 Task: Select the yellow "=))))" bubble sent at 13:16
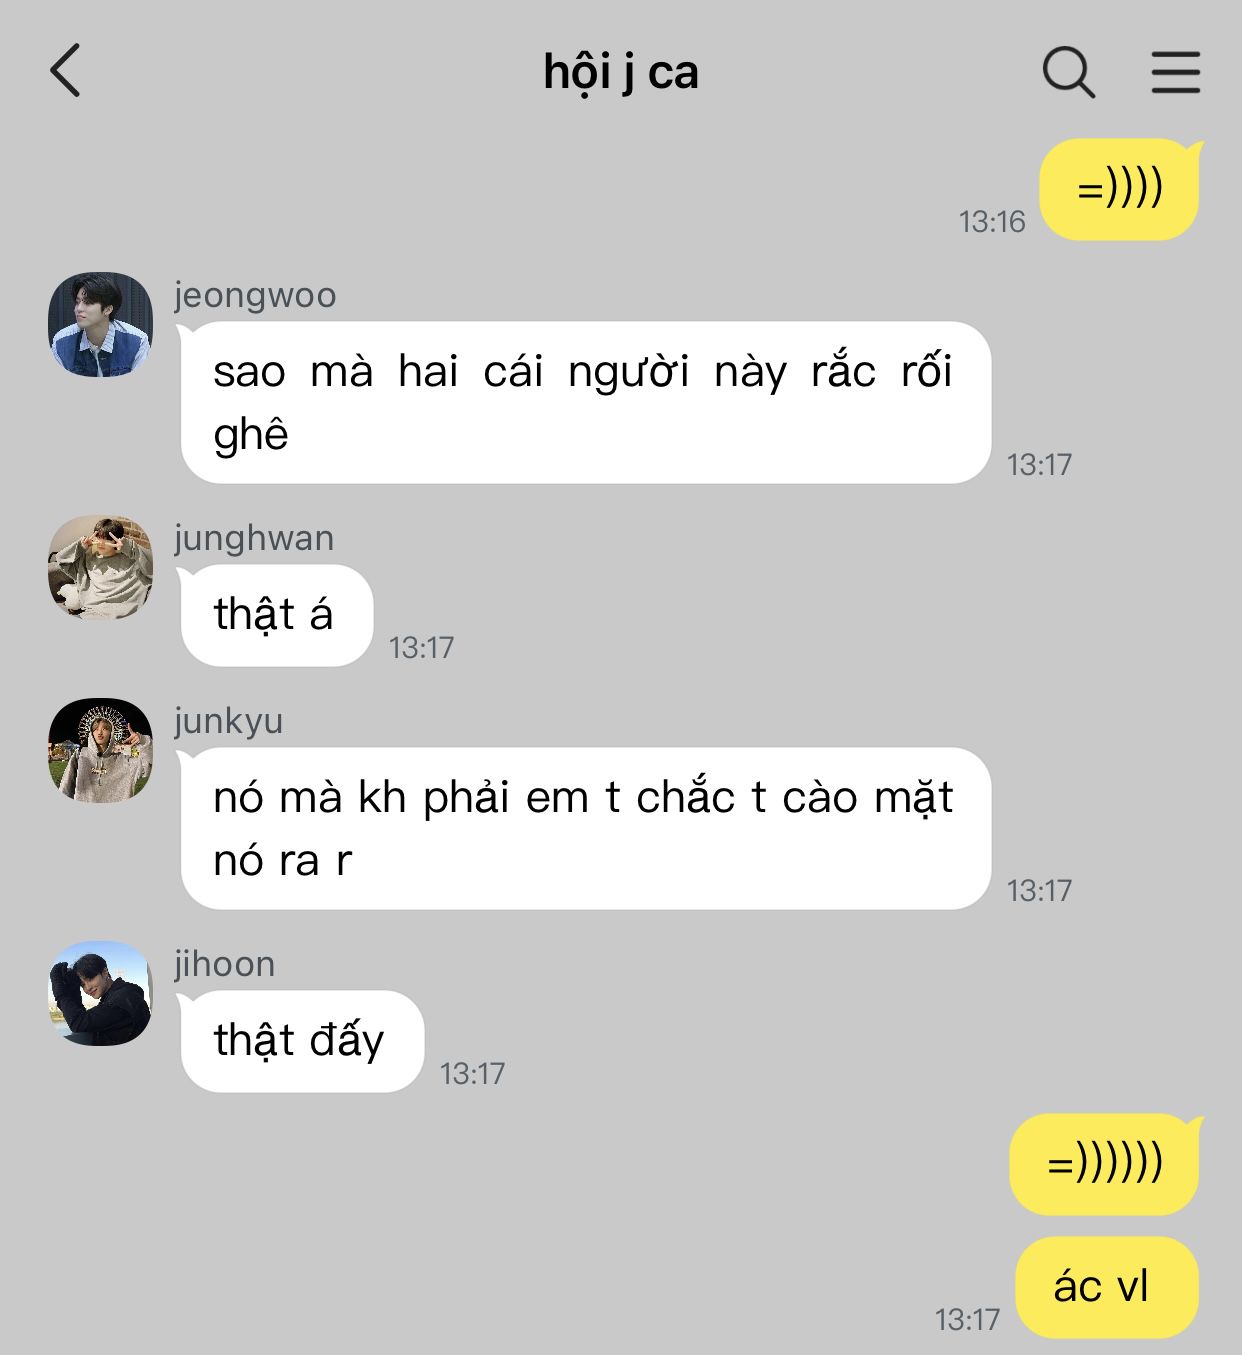coord(1119,189)
